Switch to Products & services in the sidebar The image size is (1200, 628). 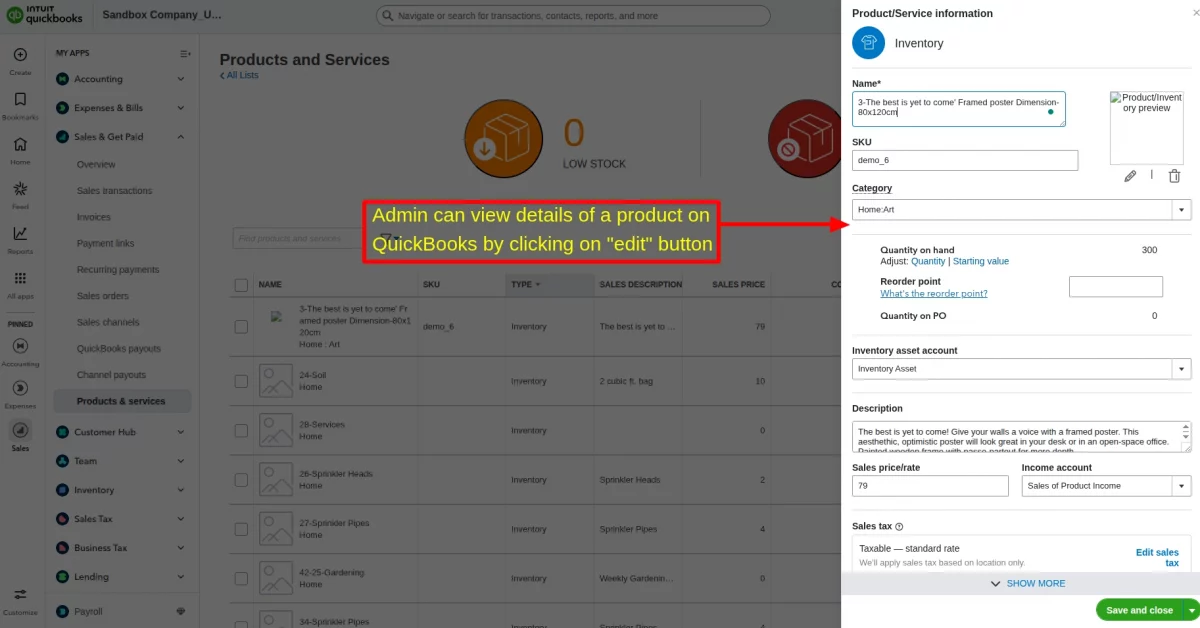tap(122, 400)
